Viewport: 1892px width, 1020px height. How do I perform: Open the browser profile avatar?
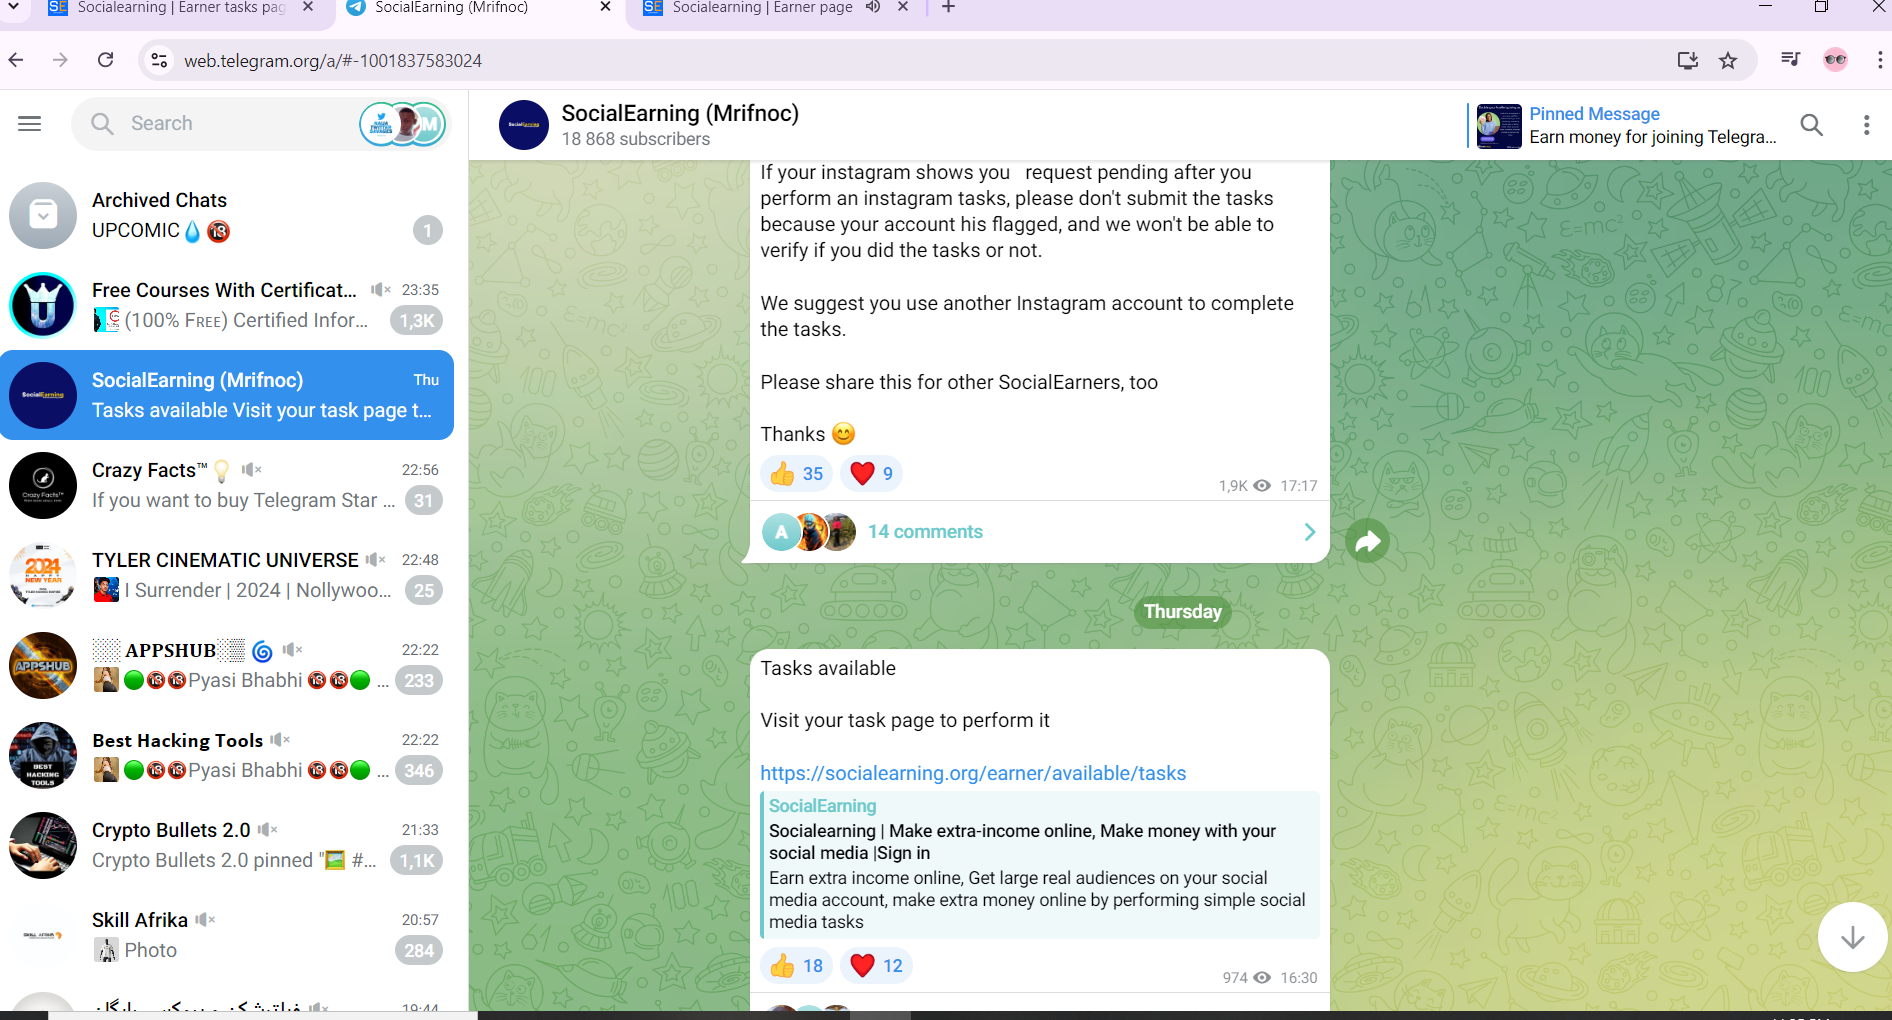(1835, 60)
